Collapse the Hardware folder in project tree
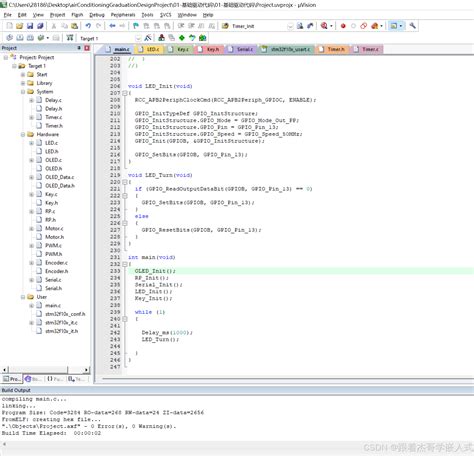This screenshot has width=474, height=456. tap(23, 134)
